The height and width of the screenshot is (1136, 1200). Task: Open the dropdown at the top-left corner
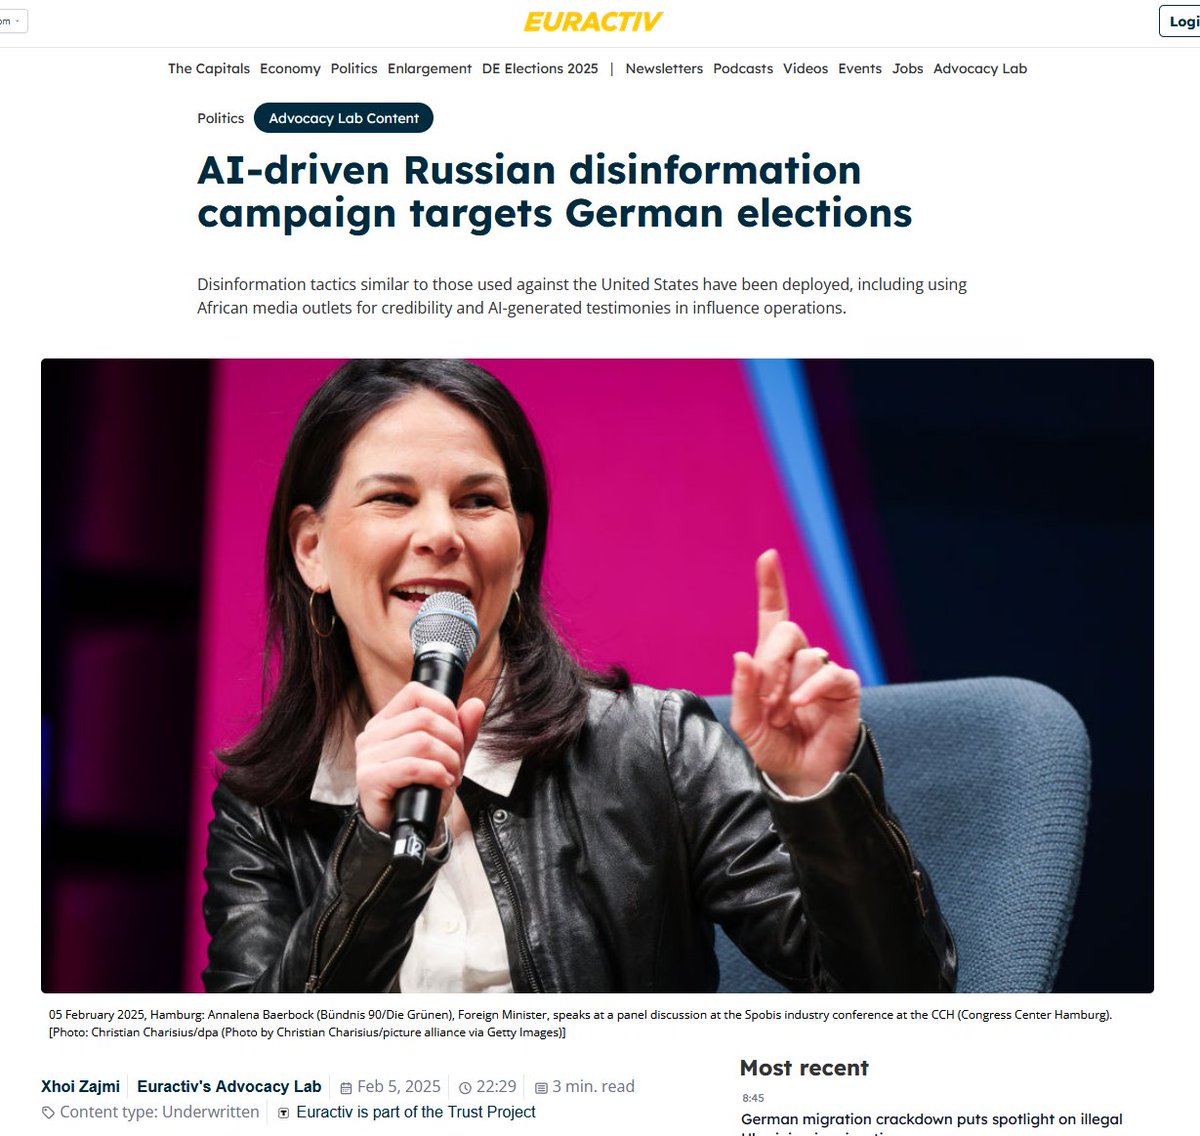[x=12, y=21]
